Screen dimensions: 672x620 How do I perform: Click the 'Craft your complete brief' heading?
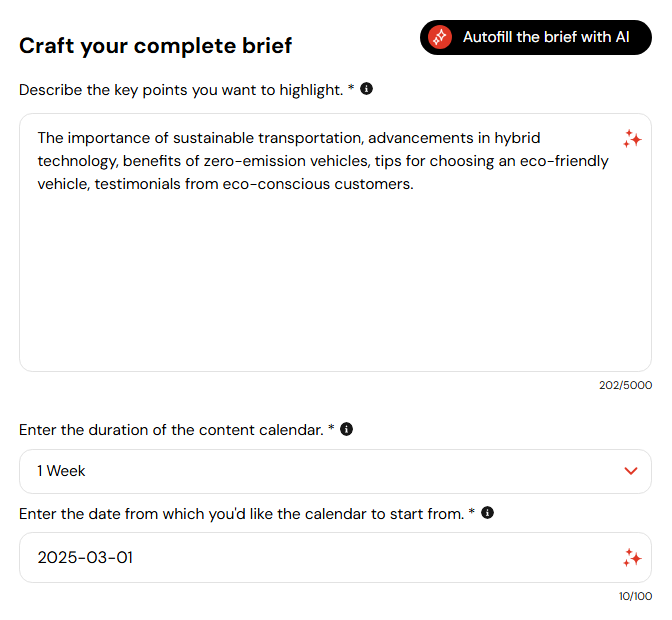156,45
